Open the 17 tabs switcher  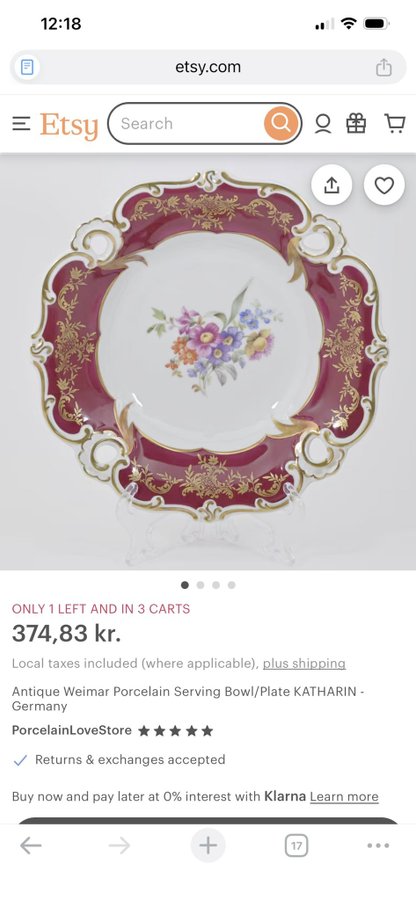click(296, 845)
